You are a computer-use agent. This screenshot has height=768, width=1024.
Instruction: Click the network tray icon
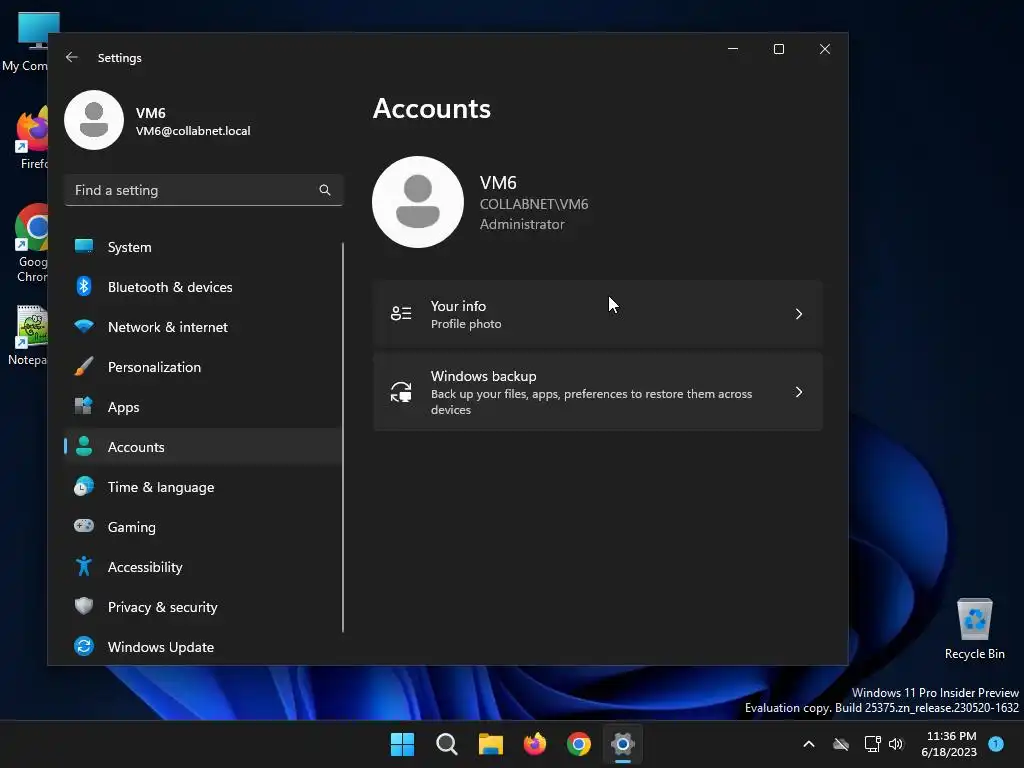click(x=872, y=744)
